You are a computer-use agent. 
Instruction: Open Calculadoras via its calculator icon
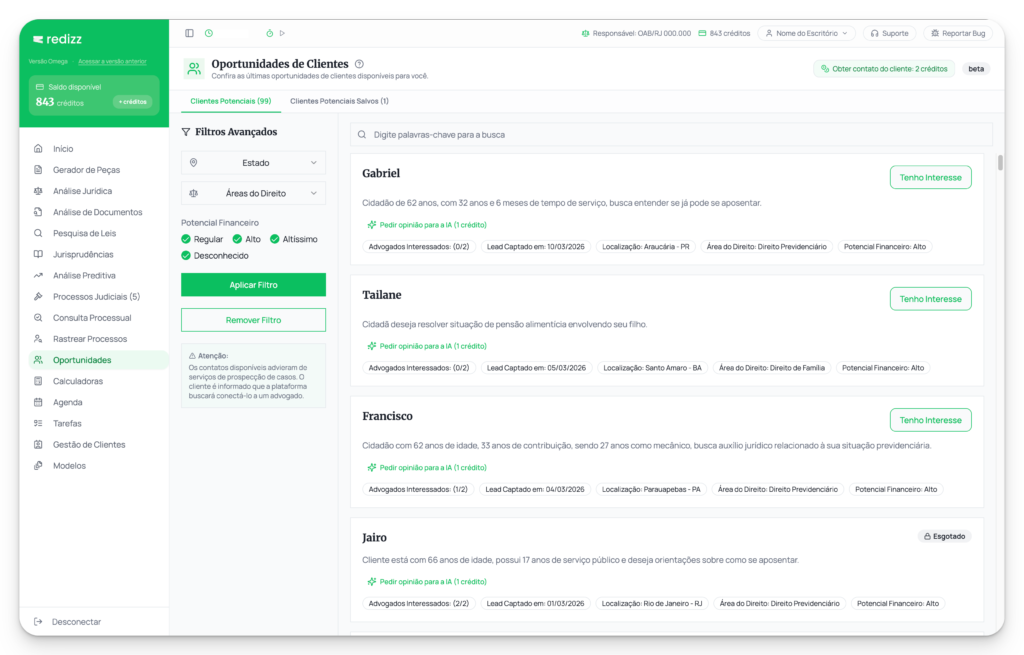(x=38, y=381)
